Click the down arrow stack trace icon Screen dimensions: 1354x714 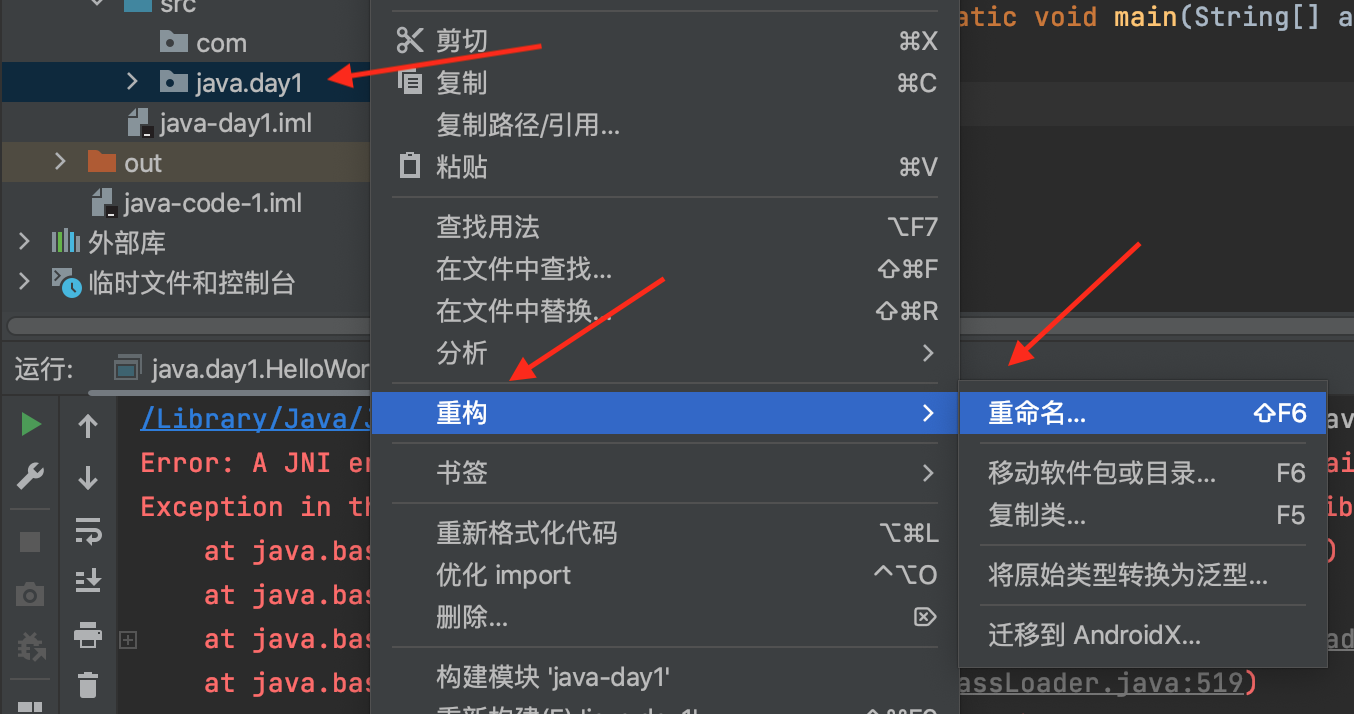point(88,478)
